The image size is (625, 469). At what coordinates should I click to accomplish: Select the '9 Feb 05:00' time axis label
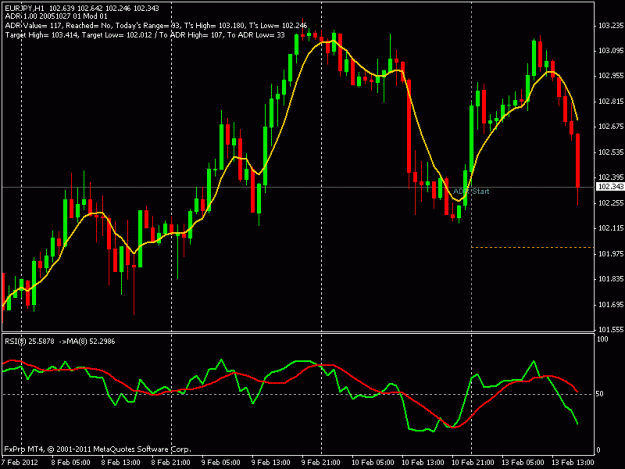tap(221, 463)
